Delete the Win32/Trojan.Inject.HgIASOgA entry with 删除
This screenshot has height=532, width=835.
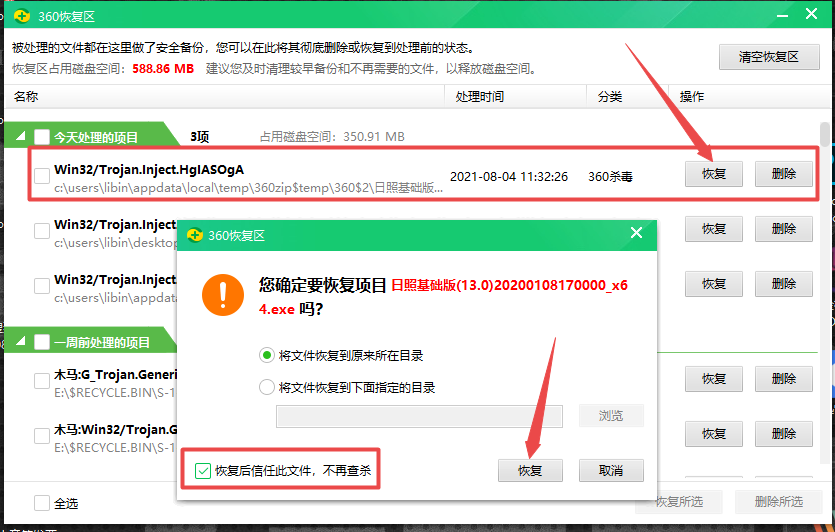click(783, 174)
